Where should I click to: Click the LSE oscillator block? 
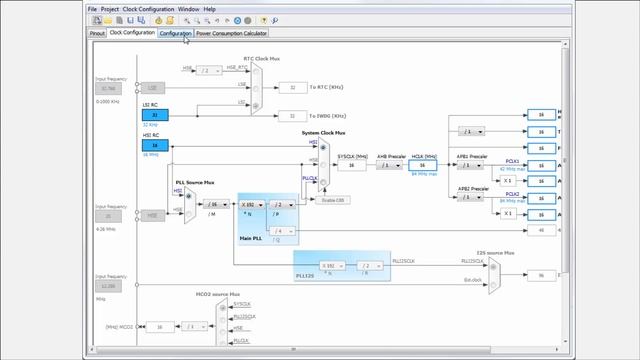click(x=153, y=88)
